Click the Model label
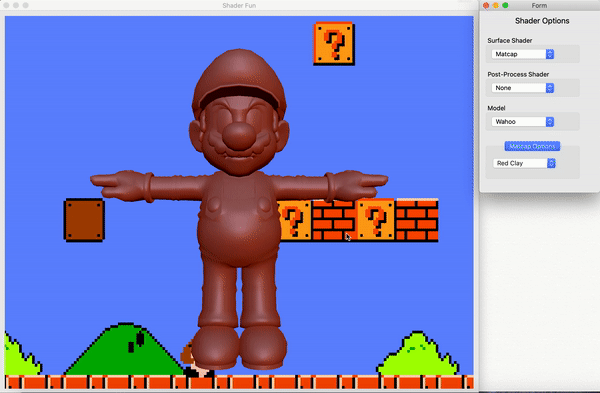The image size is (600, 393). point(496,108)
